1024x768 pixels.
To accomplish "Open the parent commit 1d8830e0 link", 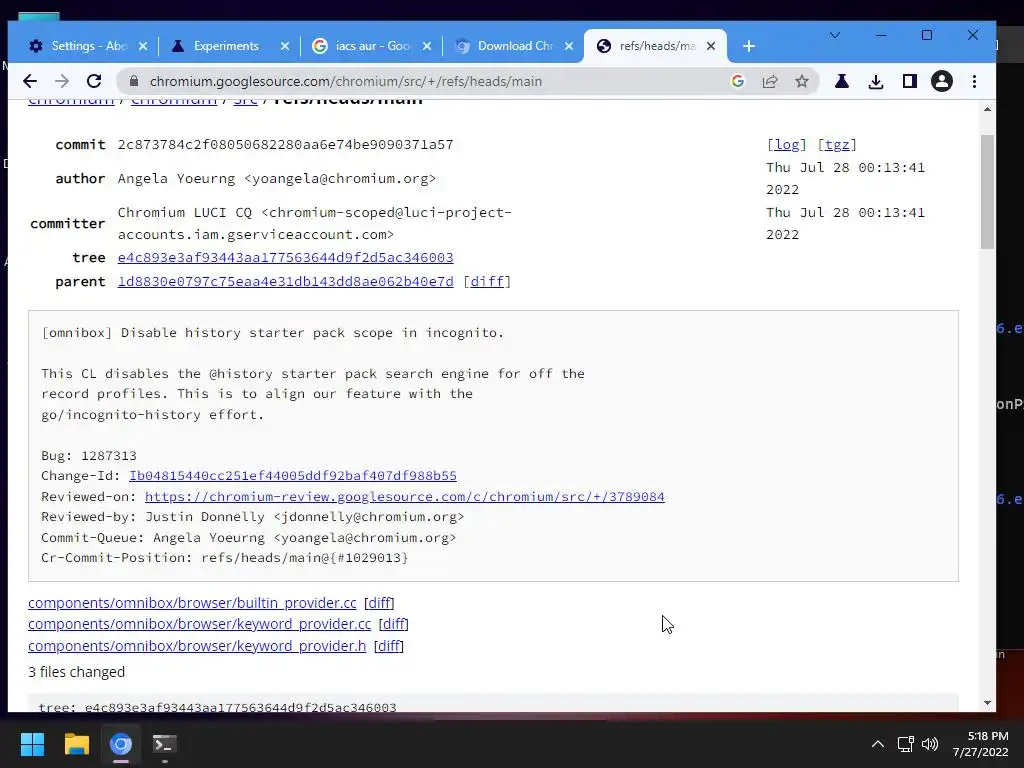I will pos(285,281).
